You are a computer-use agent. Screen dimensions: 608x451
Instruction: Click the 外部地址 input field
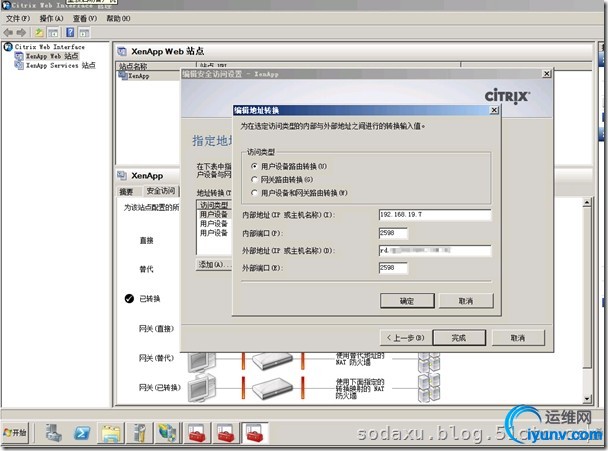point(435,251)
